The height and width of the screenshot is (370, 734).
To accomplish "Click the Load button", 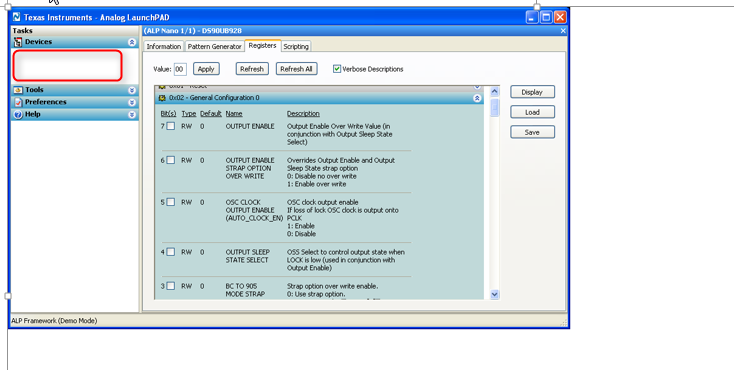I will pyautogui.click(x=532, y=112).
